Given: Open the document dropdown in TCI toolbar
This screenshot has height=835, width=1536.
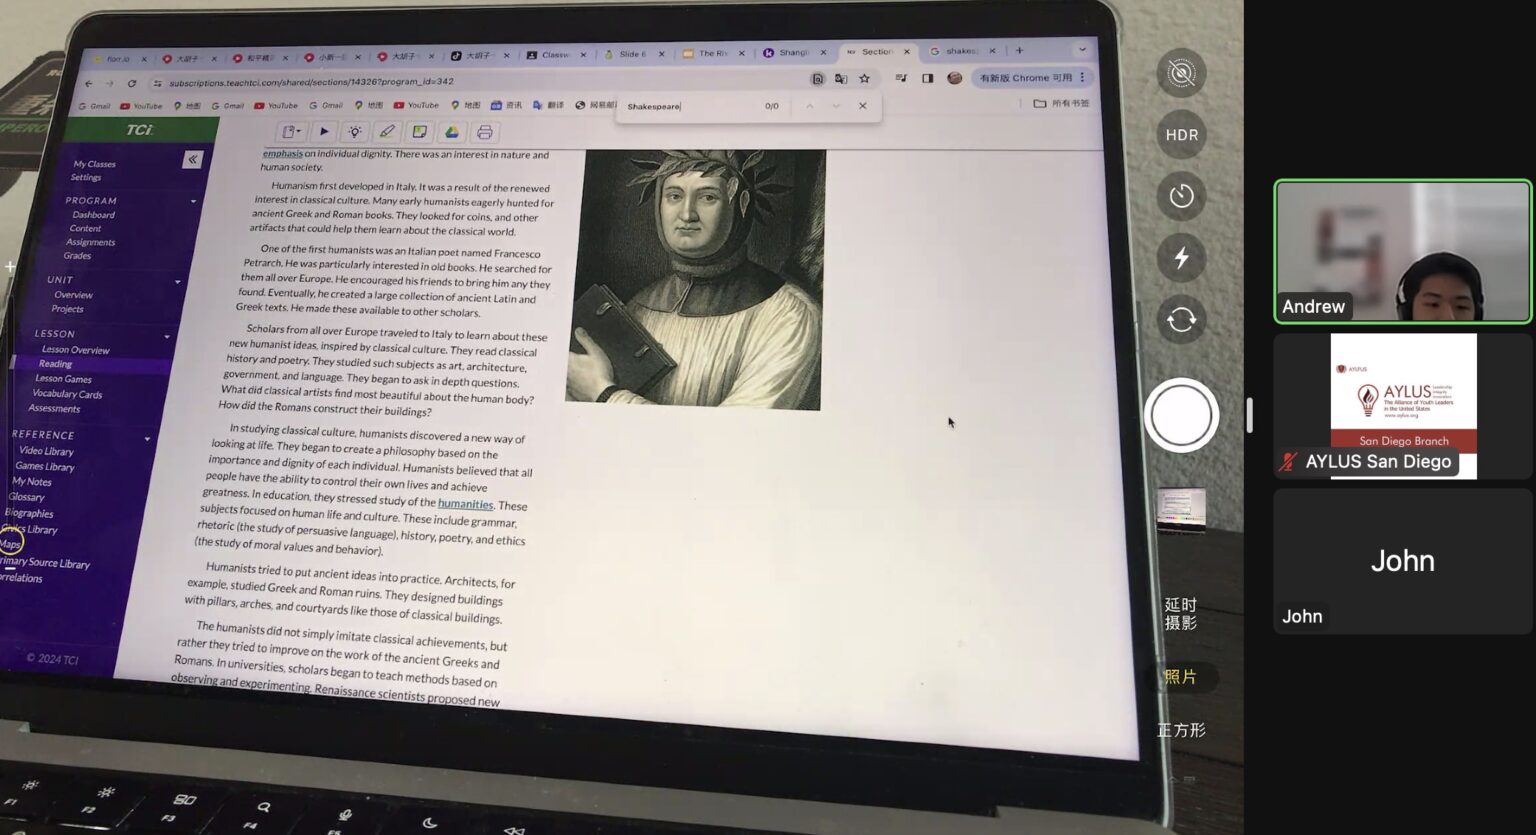Looking at the screenshot, I should coord(290,131).
